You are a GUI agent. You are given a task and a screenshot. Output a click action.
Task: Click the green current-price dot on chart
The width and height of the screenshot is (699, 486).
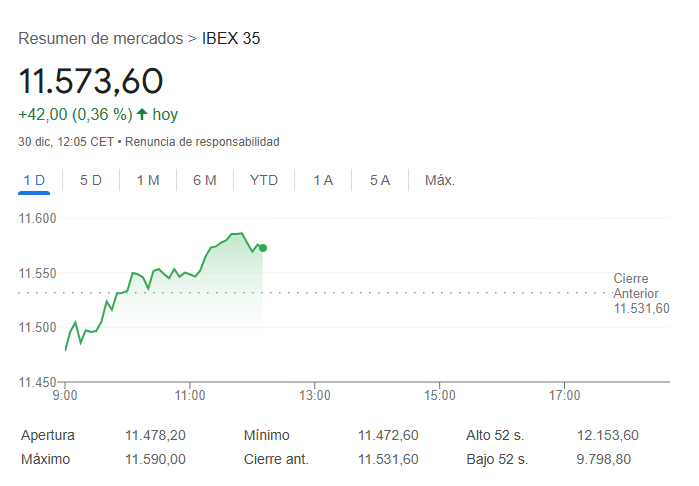[x=263, y=248]
